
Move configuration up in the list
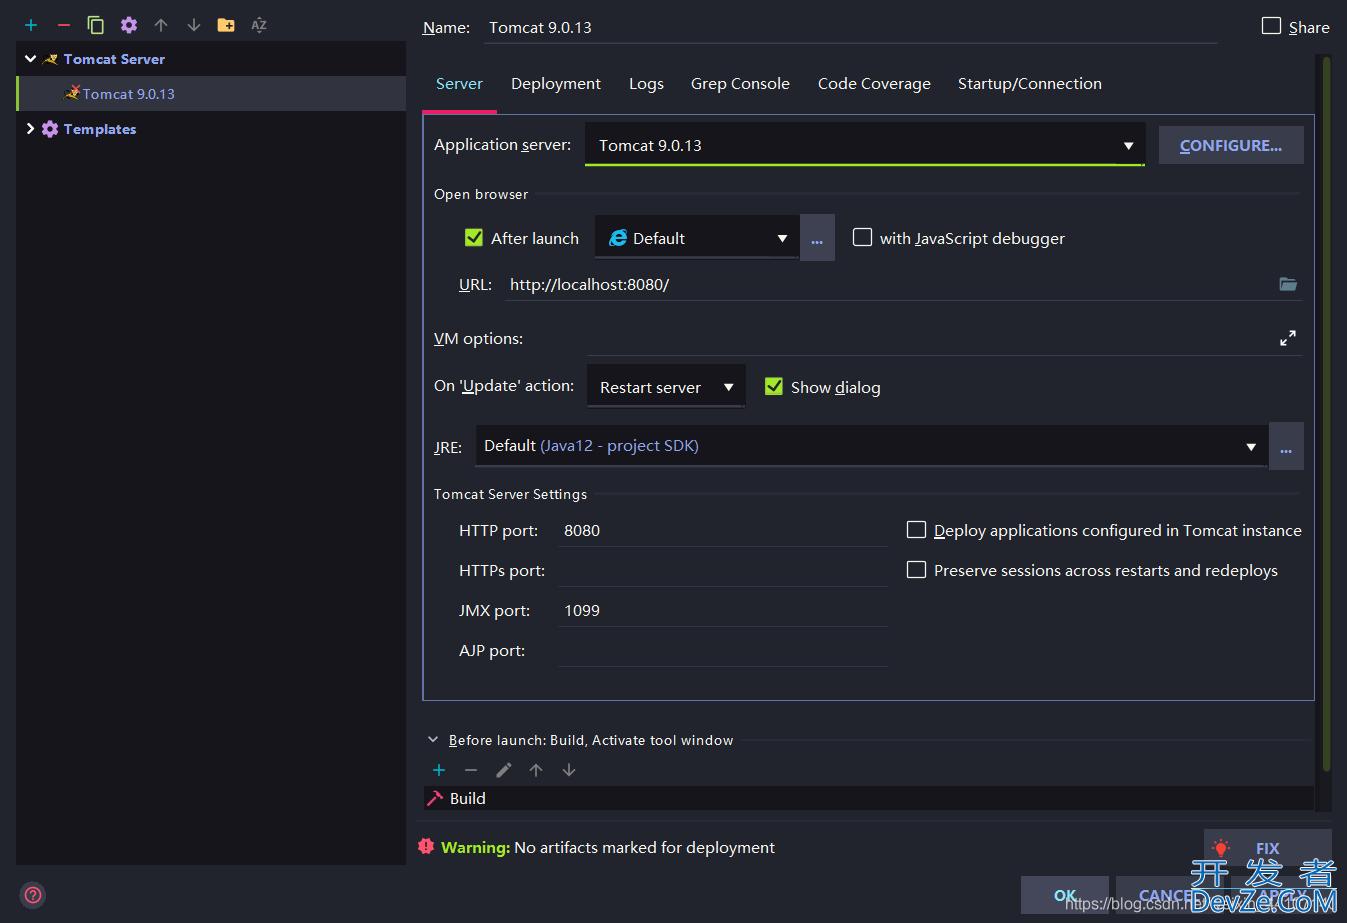(x=161, y=25)
